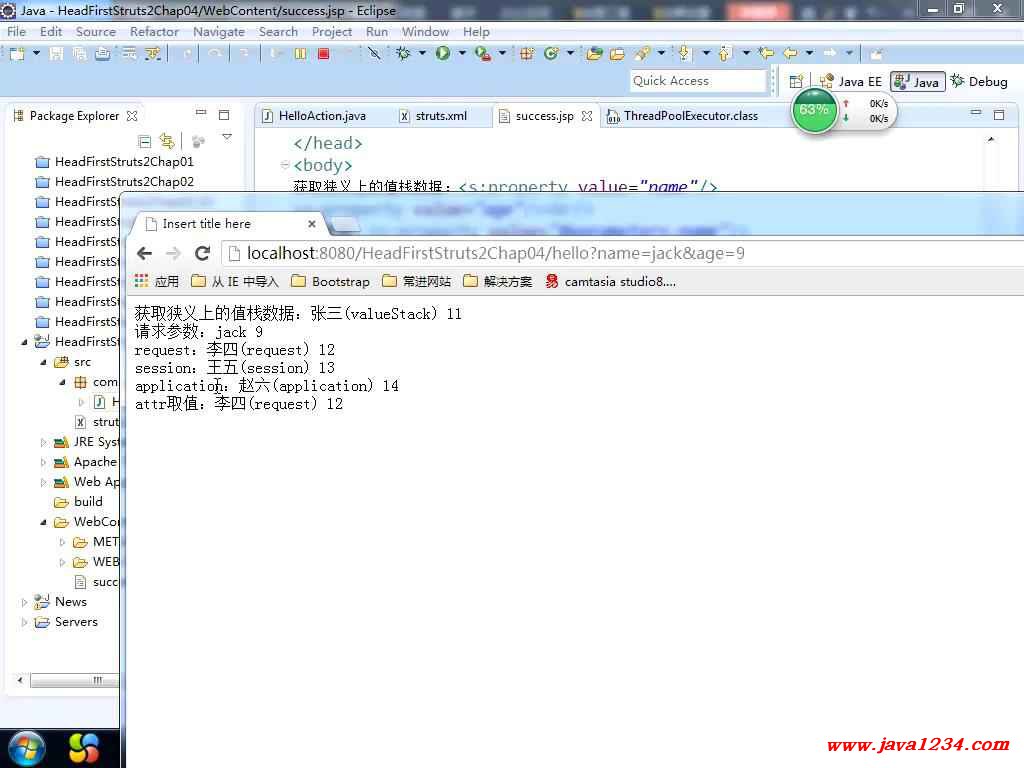1024x768 pixels.
Task: Click the New file wizard icon
Action: coord(17,54)
